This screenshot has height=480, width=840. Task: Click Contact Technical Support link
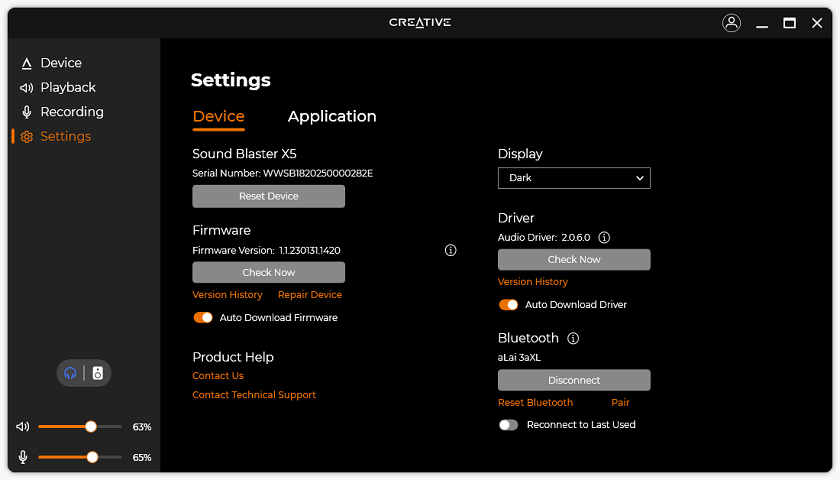pyautogui.click(x=254, y=395)
